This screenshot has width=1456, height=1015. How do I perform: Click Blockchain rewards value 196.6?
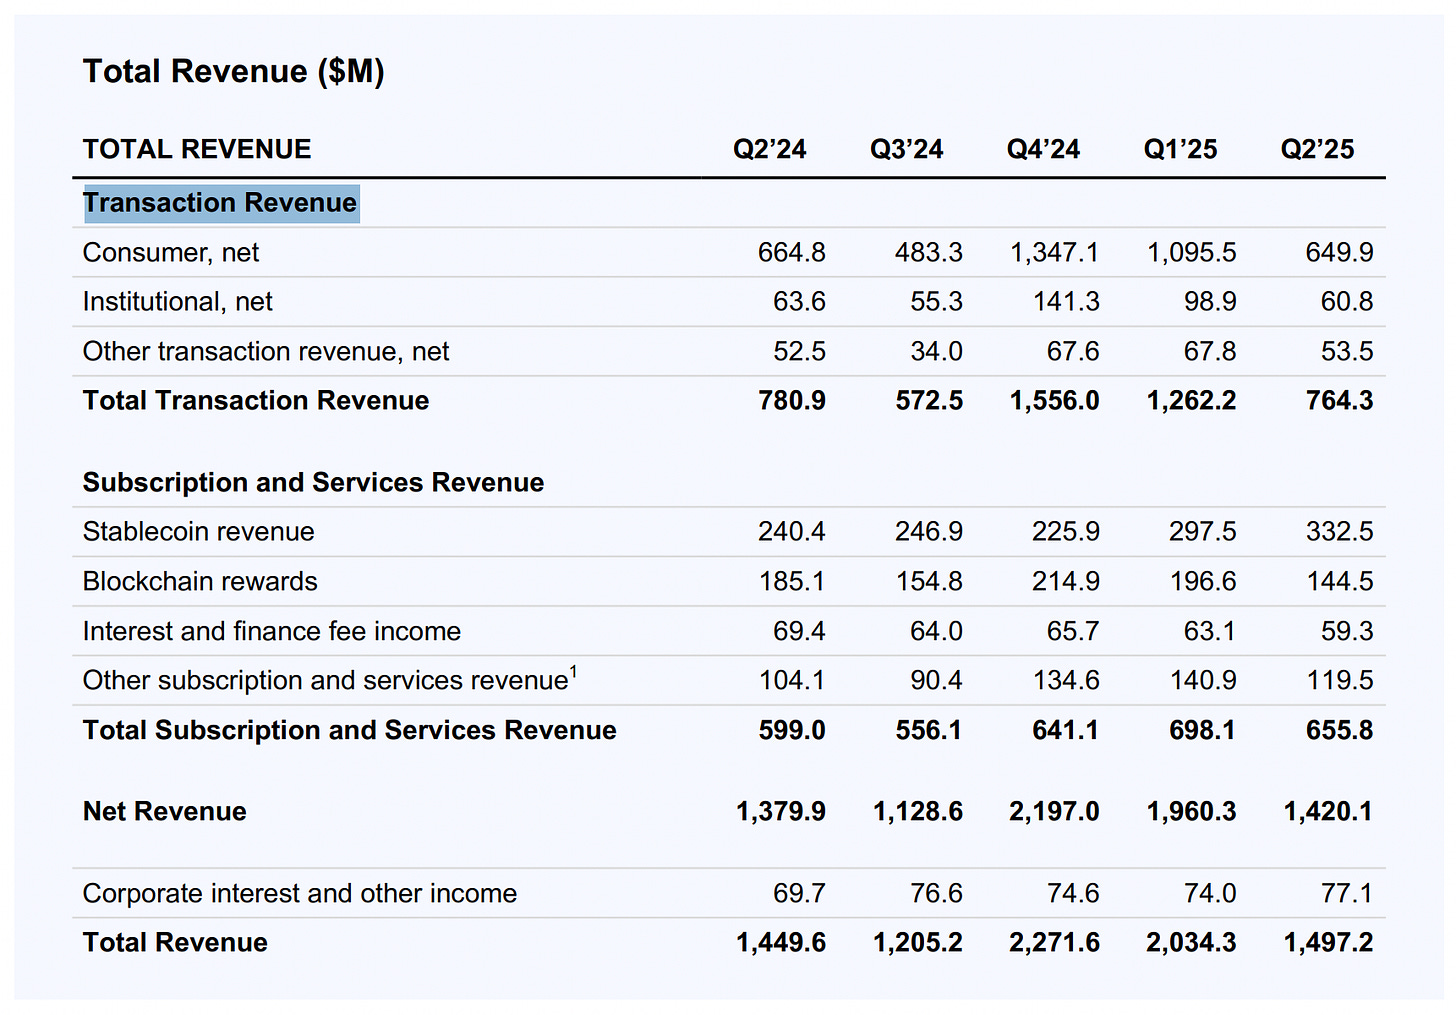pyautogui.click(x=1203, y=582)
